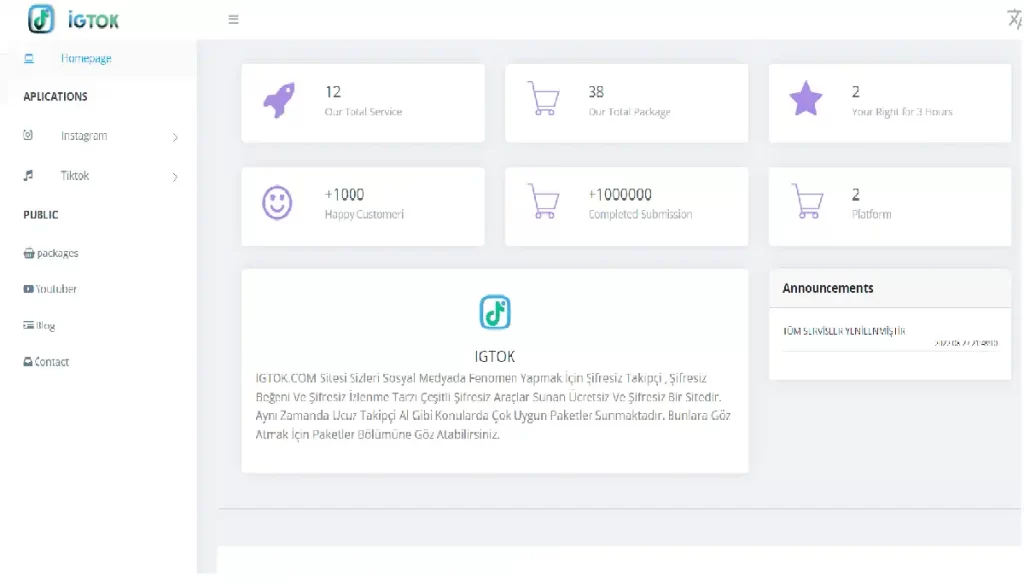Click the 'Our Total Package' label
This screenshot has height=583, width=1024.
pyautogui.click(x=629, y=112)
